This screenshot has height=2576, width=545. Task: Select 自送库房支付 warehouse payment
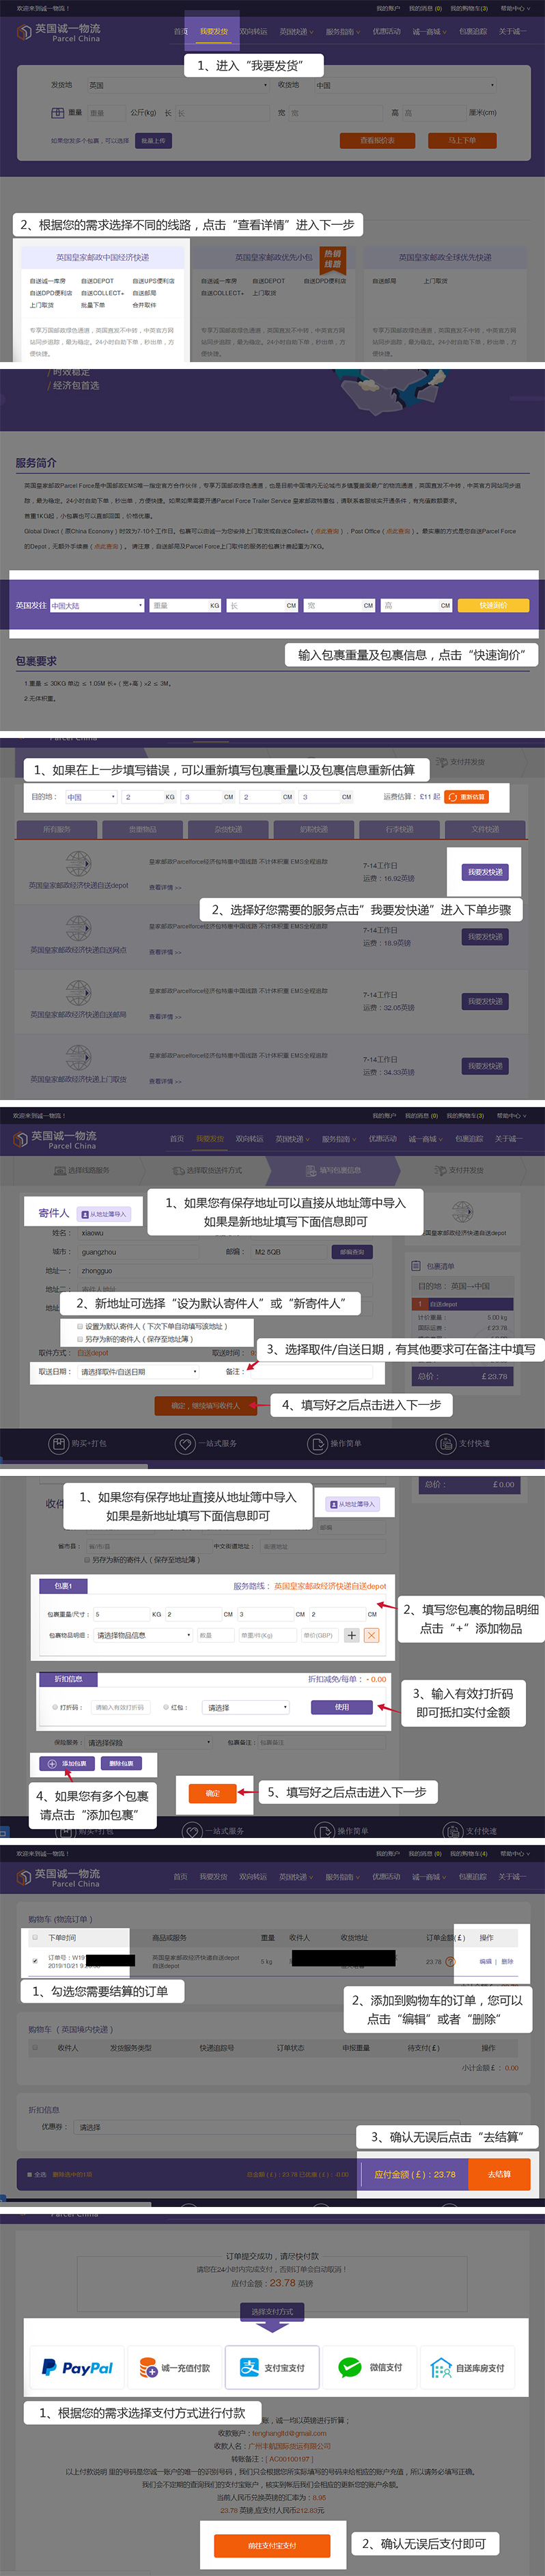pyautogui.click(x=467, y=2367)
